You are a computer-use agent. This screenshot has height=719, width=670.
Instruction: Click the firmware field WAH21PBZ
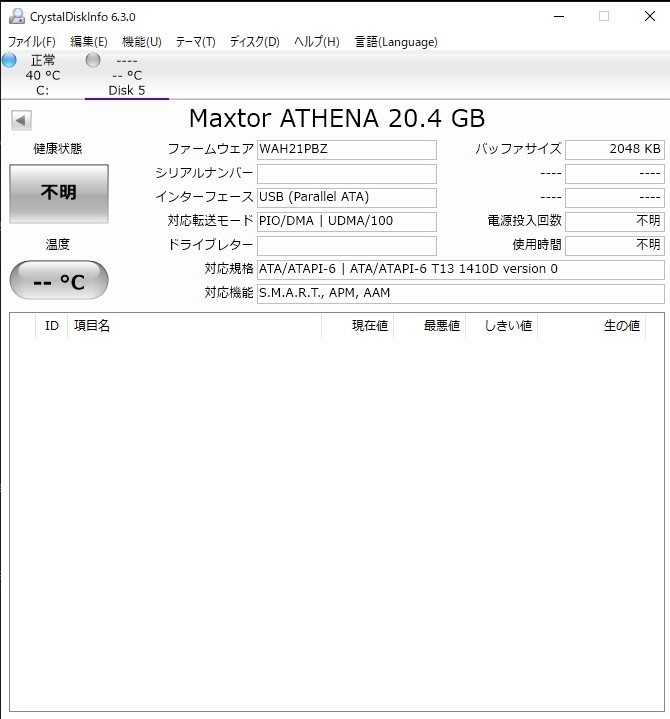coord(347,149)
